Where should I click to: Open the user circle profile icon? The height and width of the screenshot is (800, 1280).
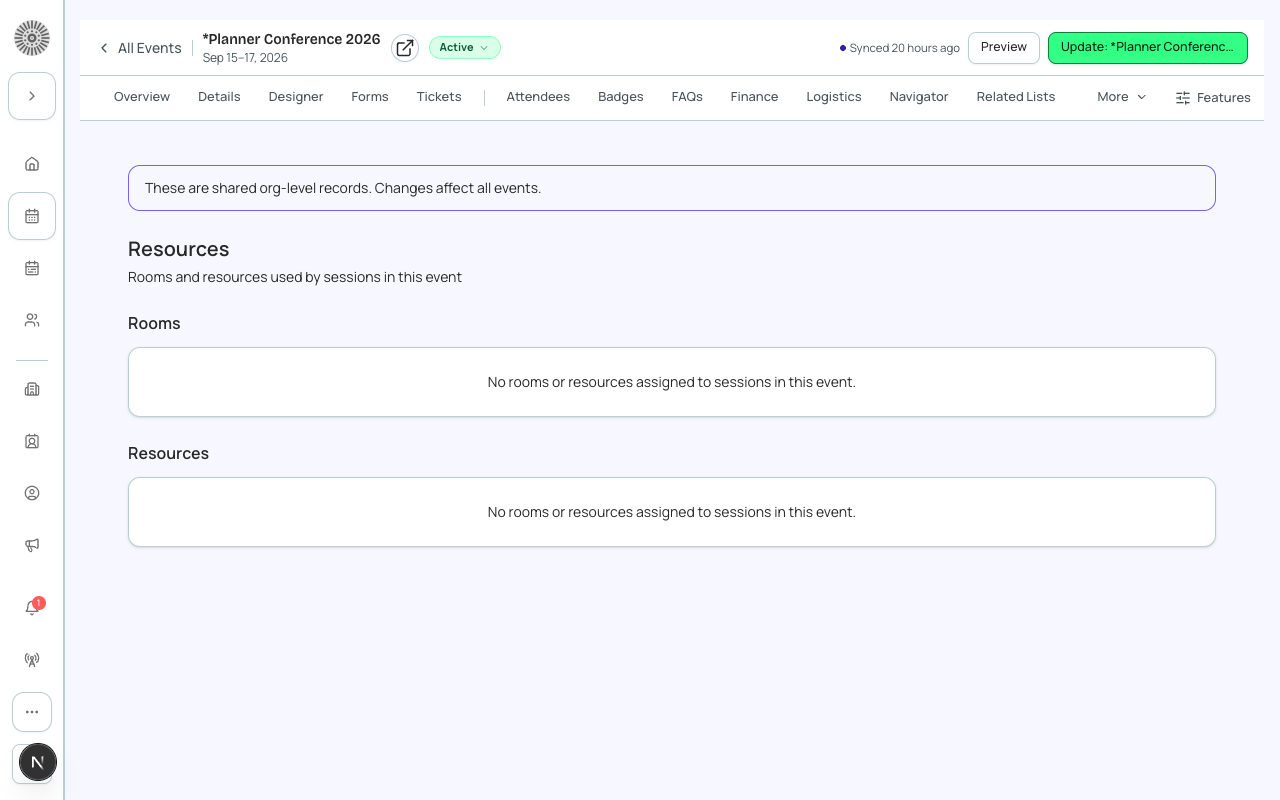click(32, 493)
